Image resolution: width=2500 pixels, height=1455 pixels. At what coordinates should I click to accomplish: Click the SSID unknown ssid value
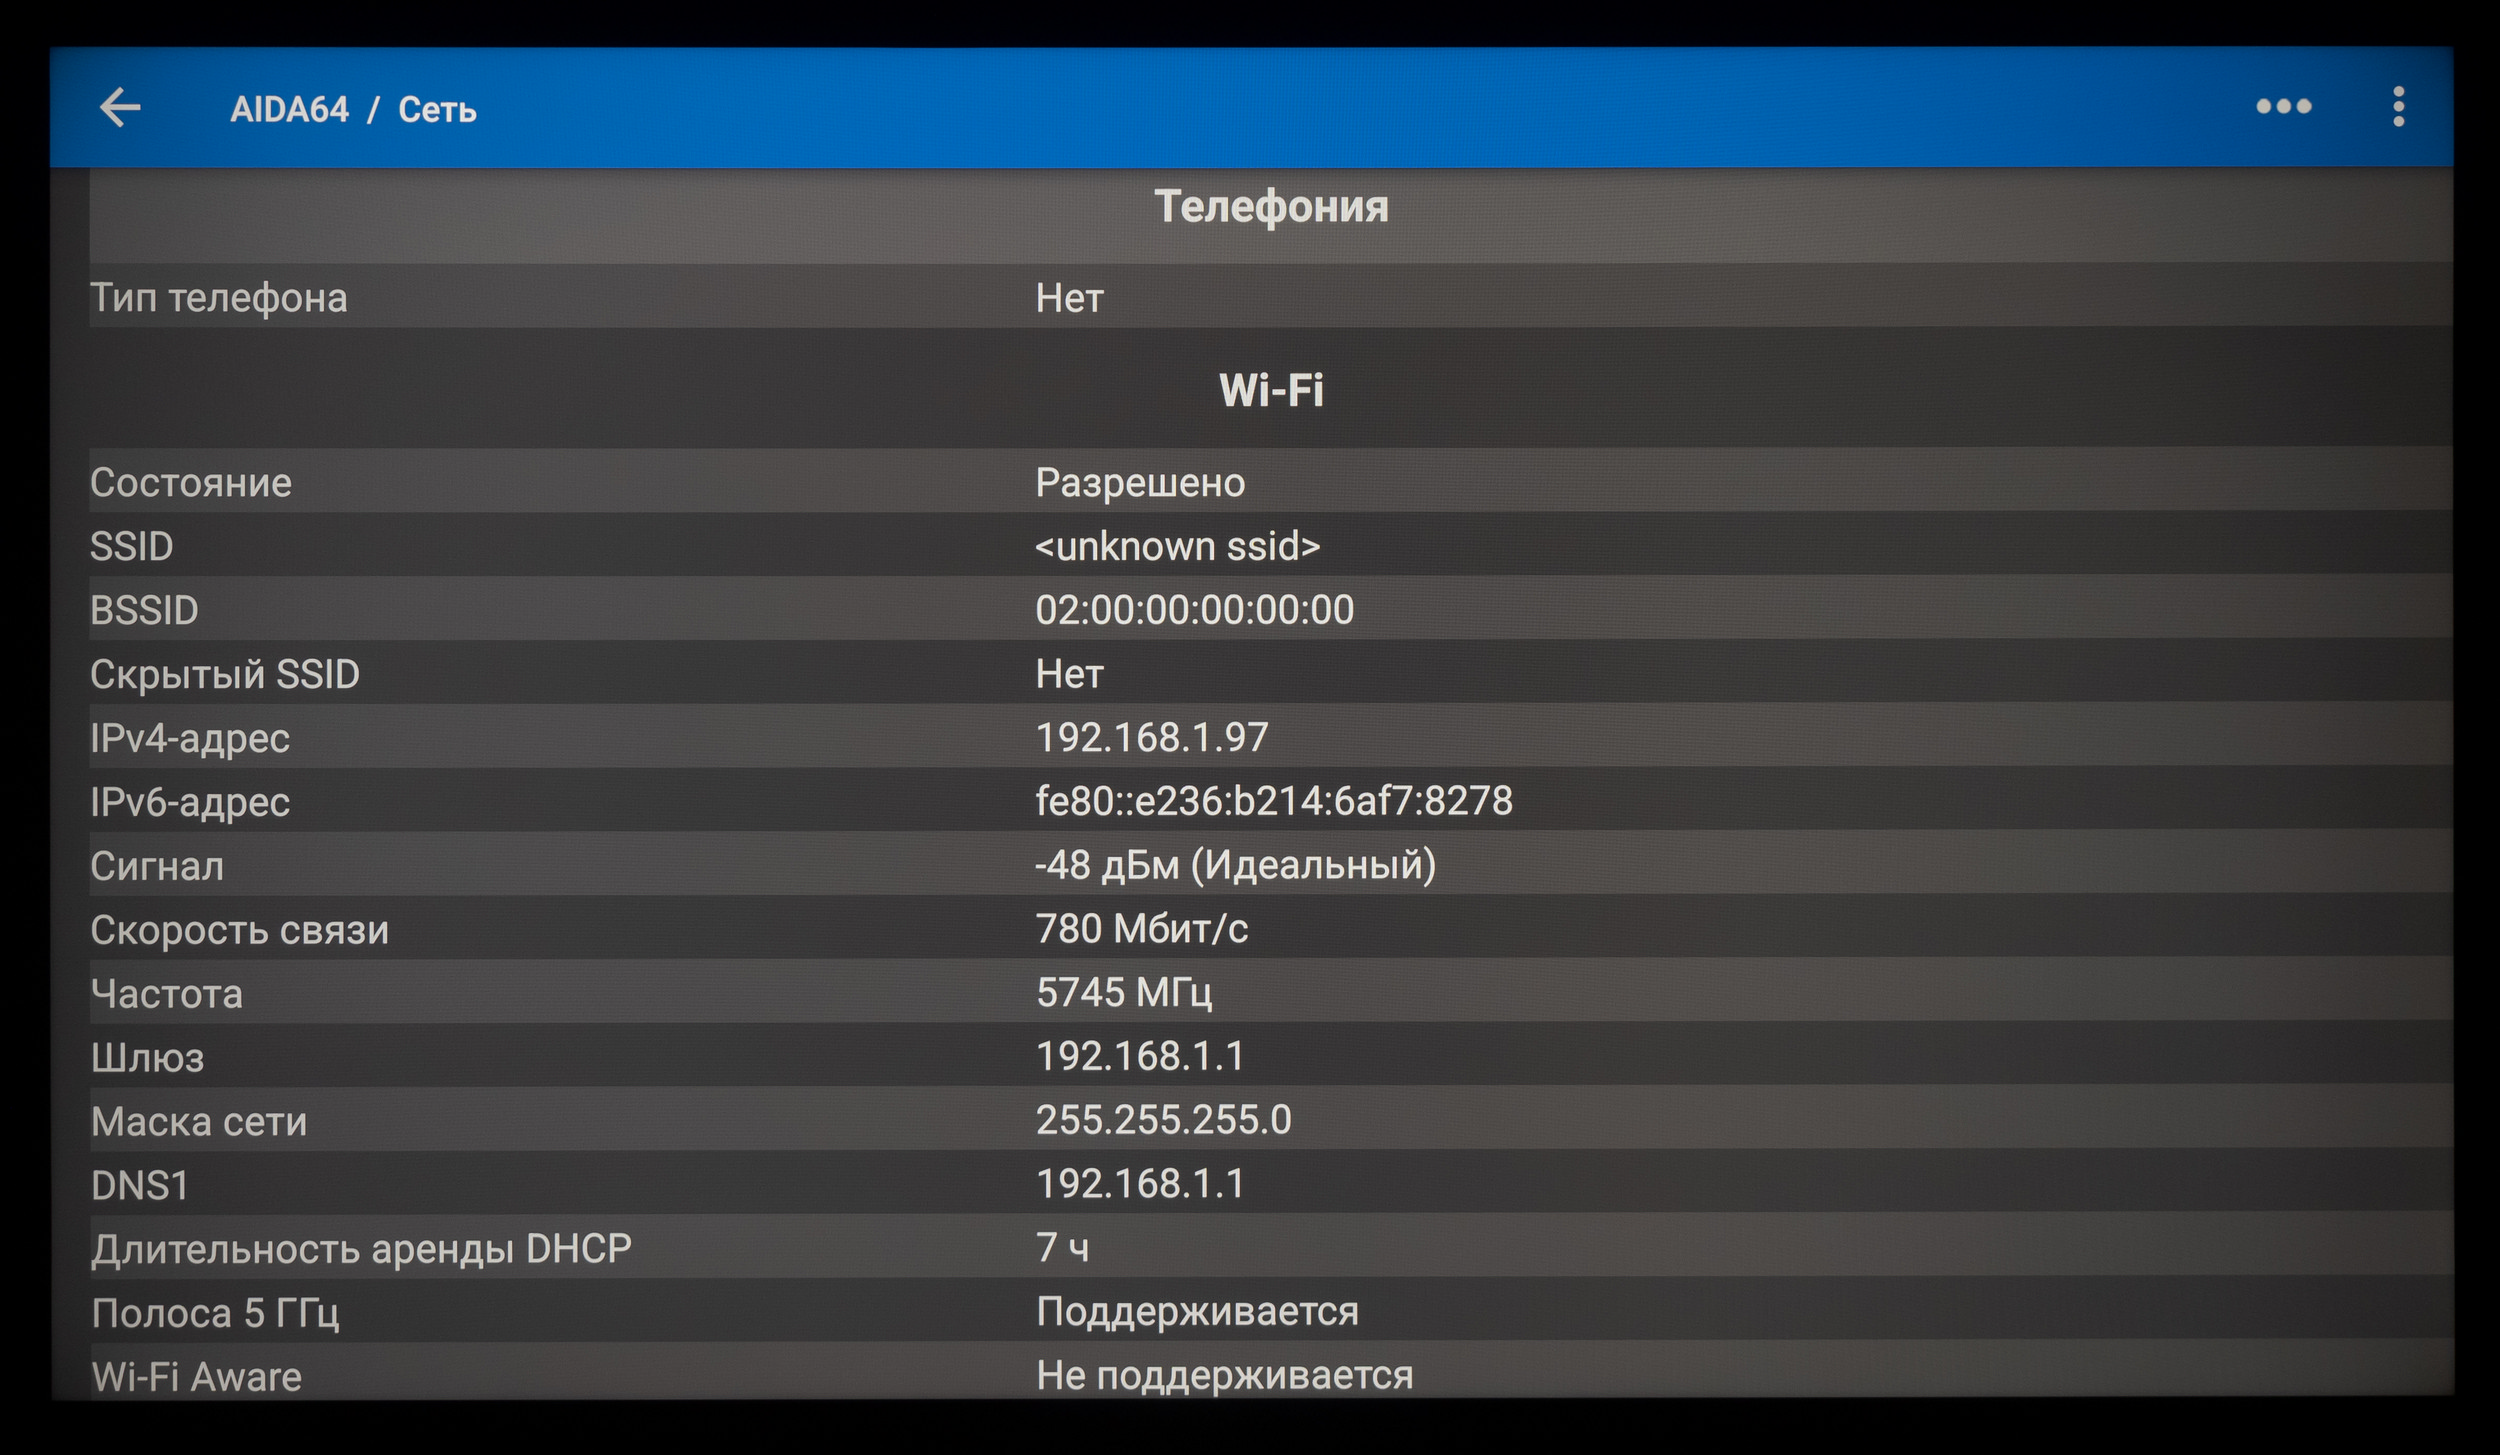1177,547
